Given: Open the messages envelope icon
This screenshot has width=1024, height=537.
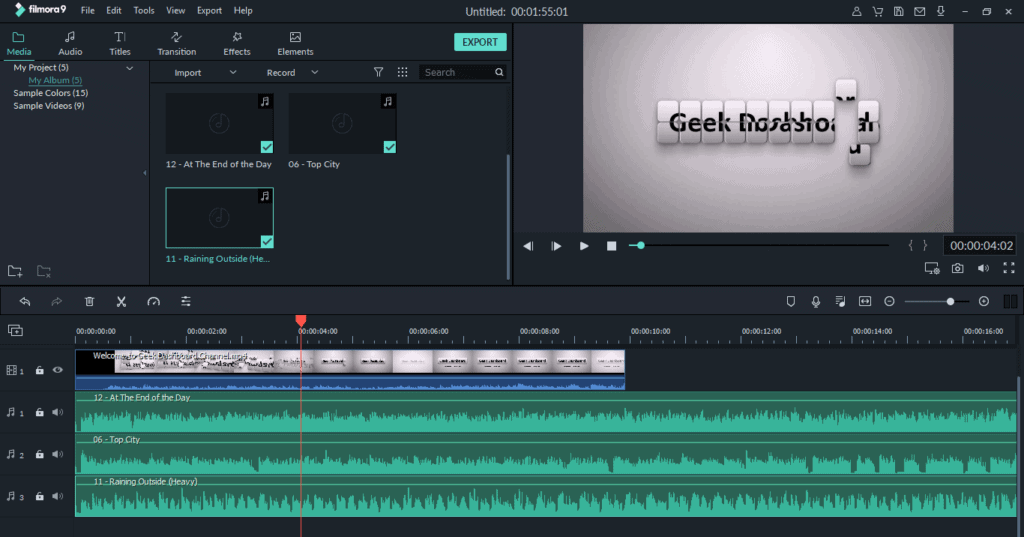Looking at the screenshot, I should click(x=920, y=11).
